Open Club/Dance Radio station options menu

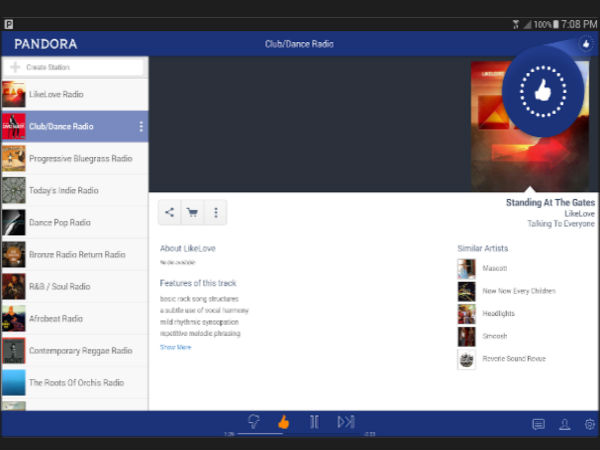click(141, 127)
